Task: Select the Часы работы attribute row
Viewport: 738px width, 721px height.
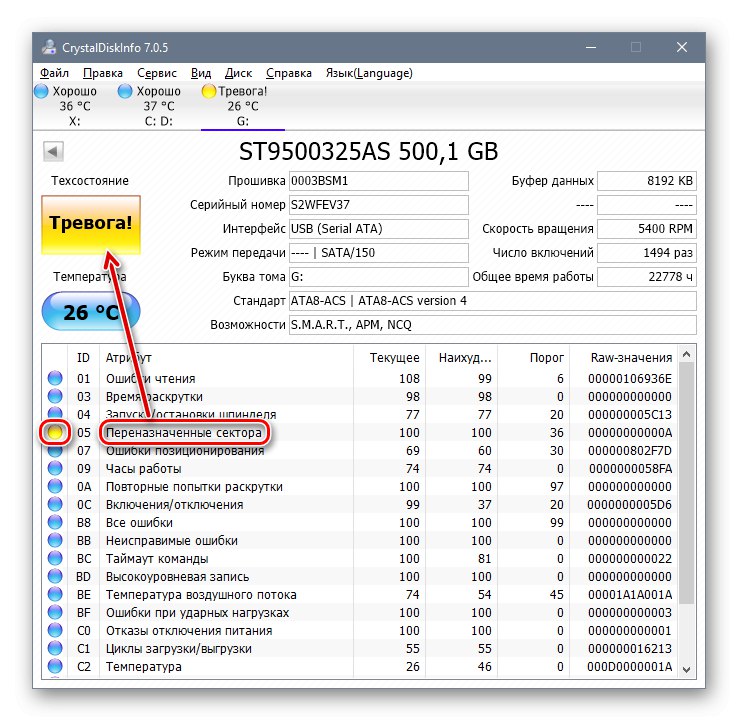Action: pos(360,468)
